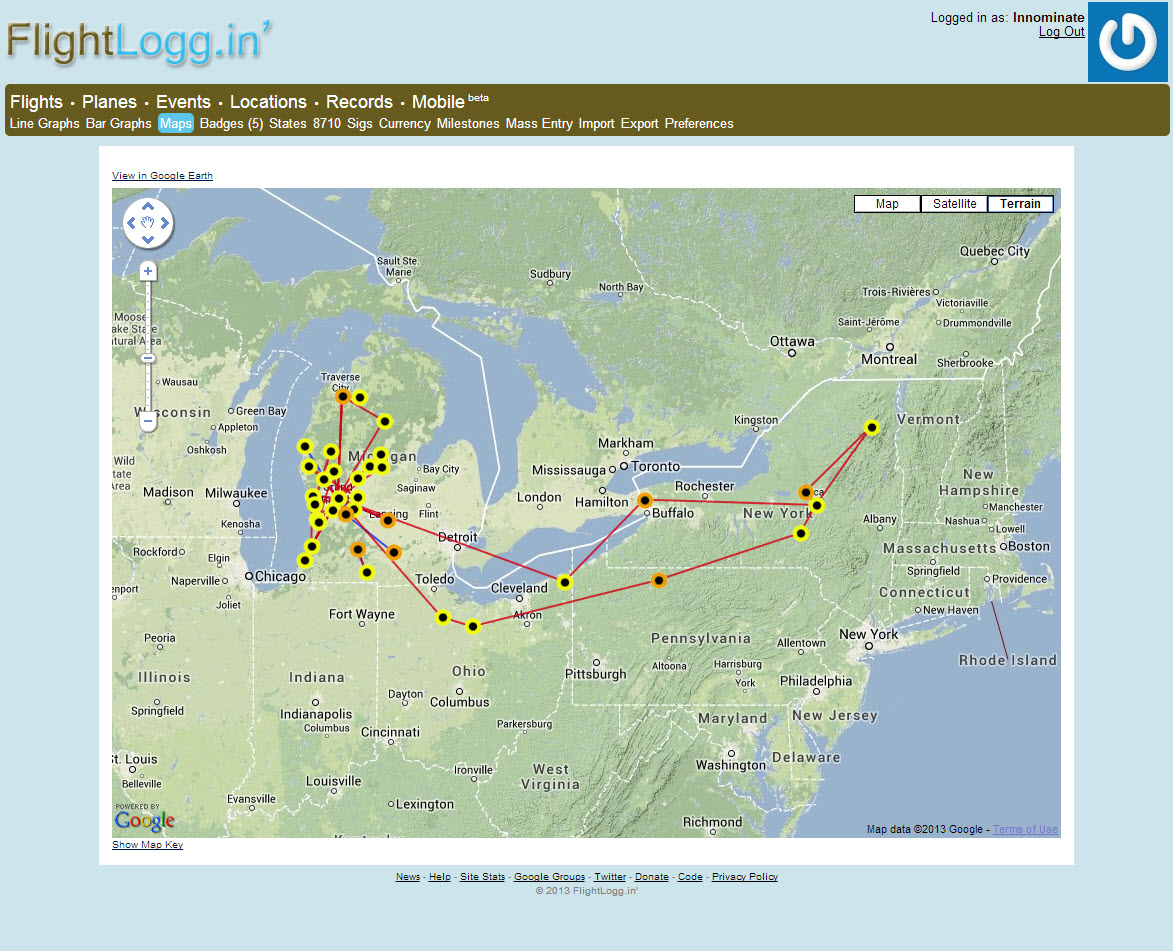Click the FlightLogg.in' logo

(x=138, y=41)
